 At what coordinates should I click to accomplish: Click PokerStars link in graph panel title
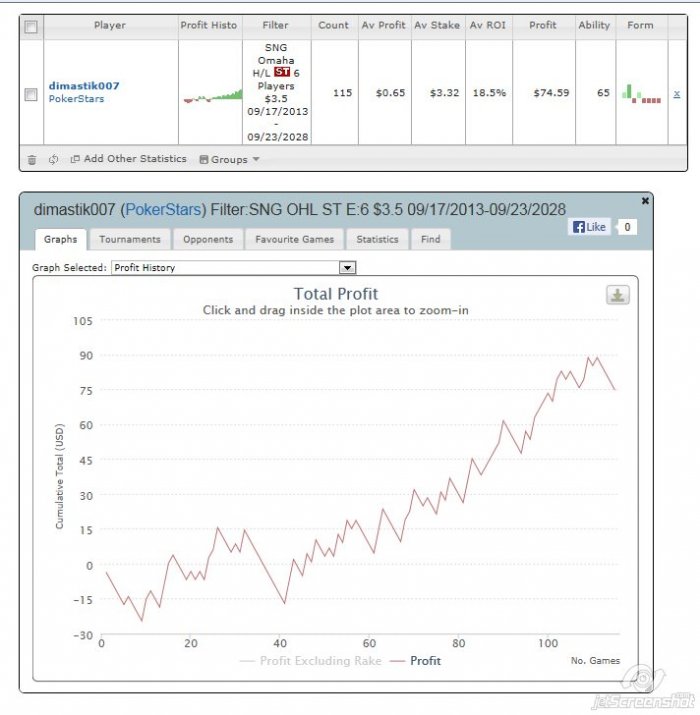pyautogui.click(x=163, y=210)
